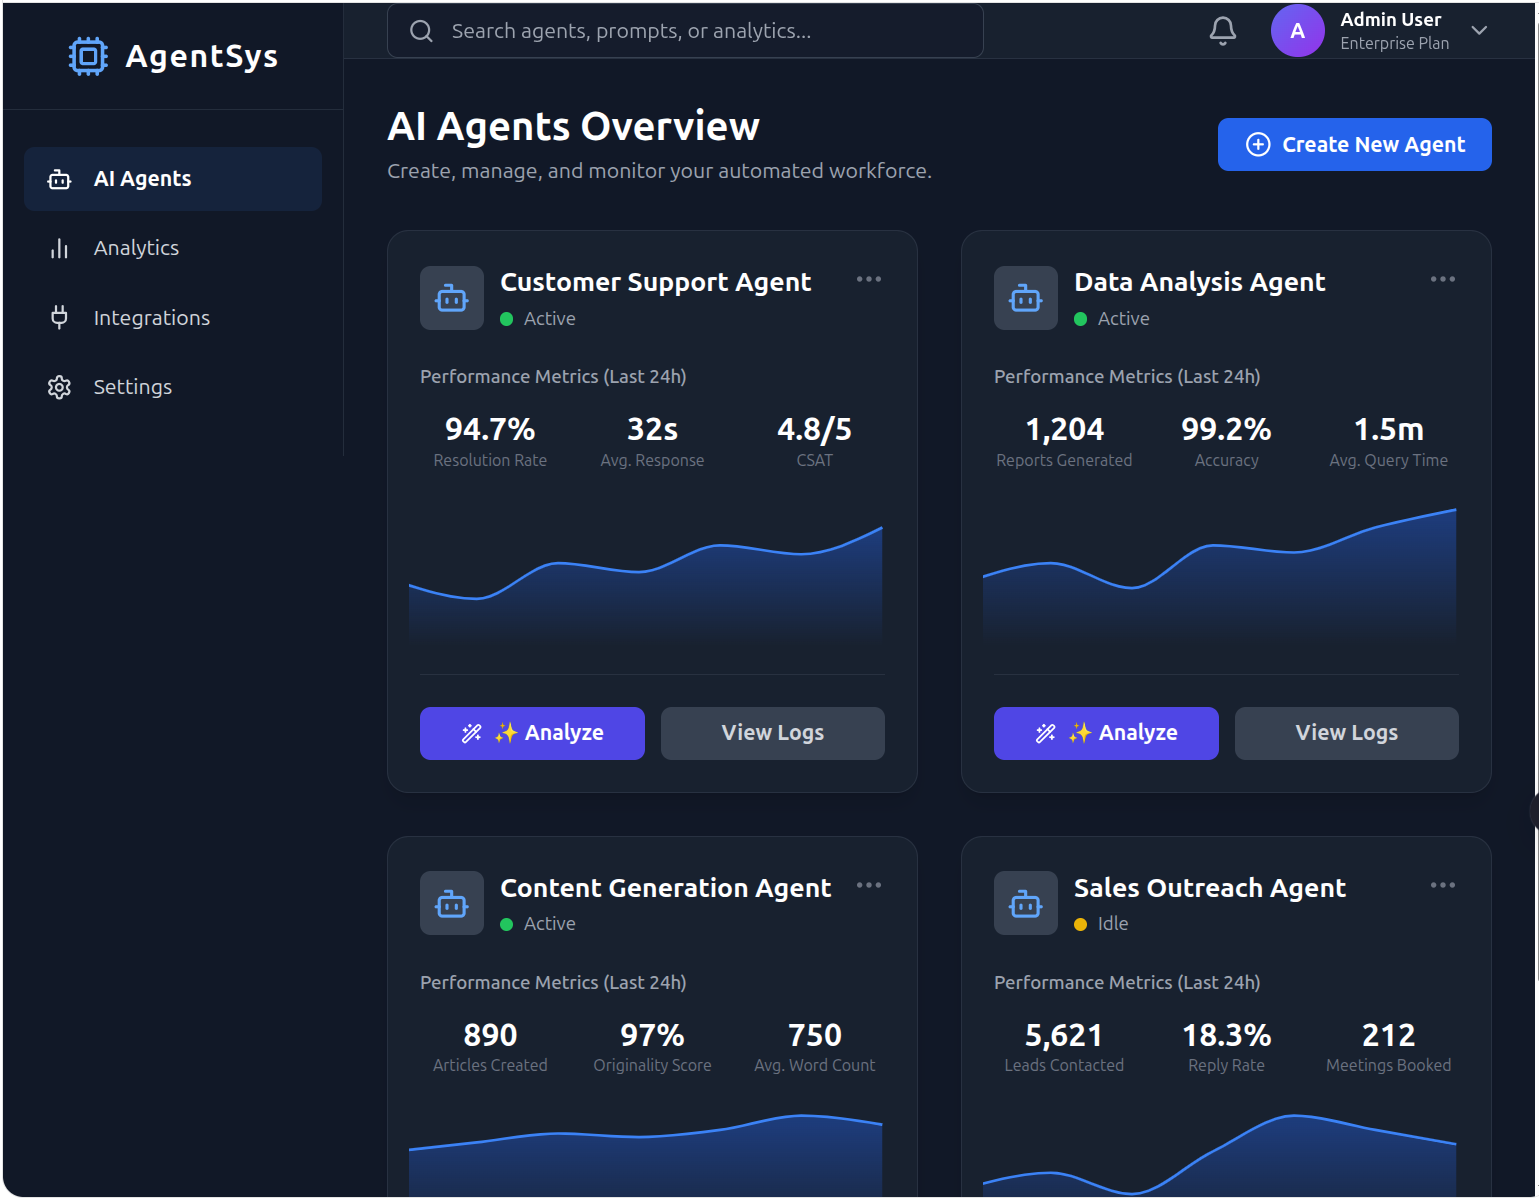Click the Data Analysis Agent robot icon
The width and height of the screenshot is (1539, 1202).
tap(1025, 297)
